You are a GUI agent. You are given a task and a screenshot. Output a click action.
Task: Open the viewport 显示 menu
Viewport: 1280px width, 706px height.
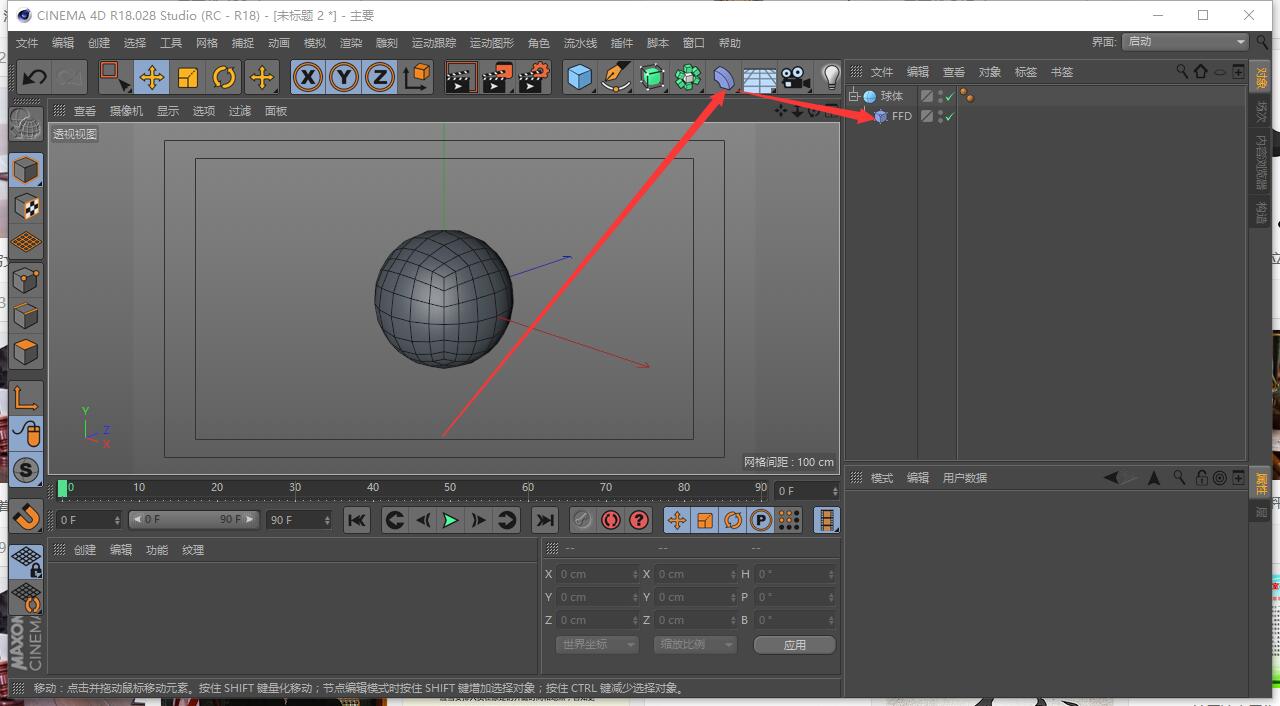168,111
